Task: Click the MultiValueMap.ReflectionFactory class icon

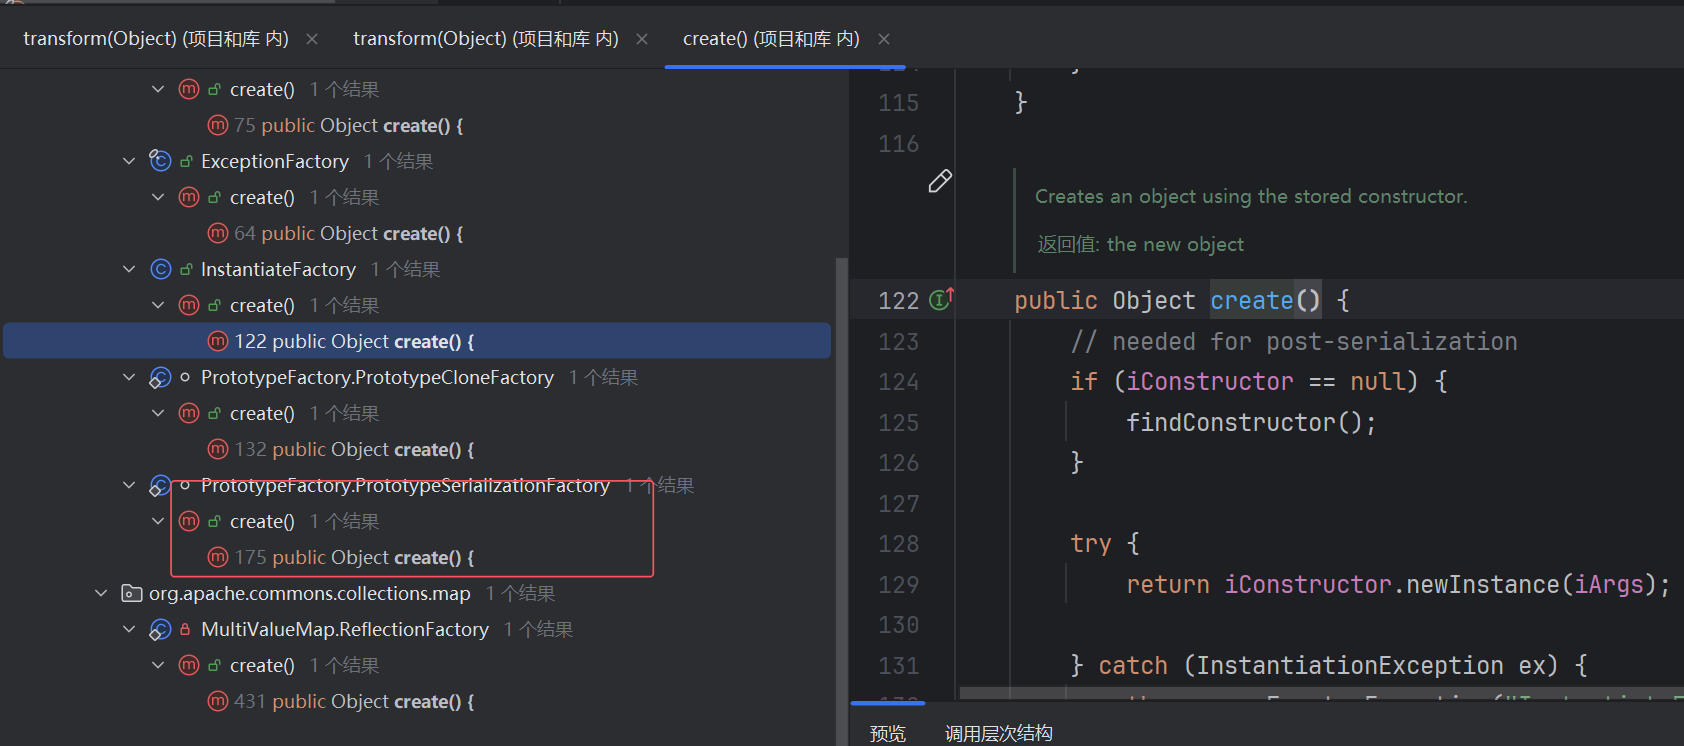Action: click(x=160, y=629)
